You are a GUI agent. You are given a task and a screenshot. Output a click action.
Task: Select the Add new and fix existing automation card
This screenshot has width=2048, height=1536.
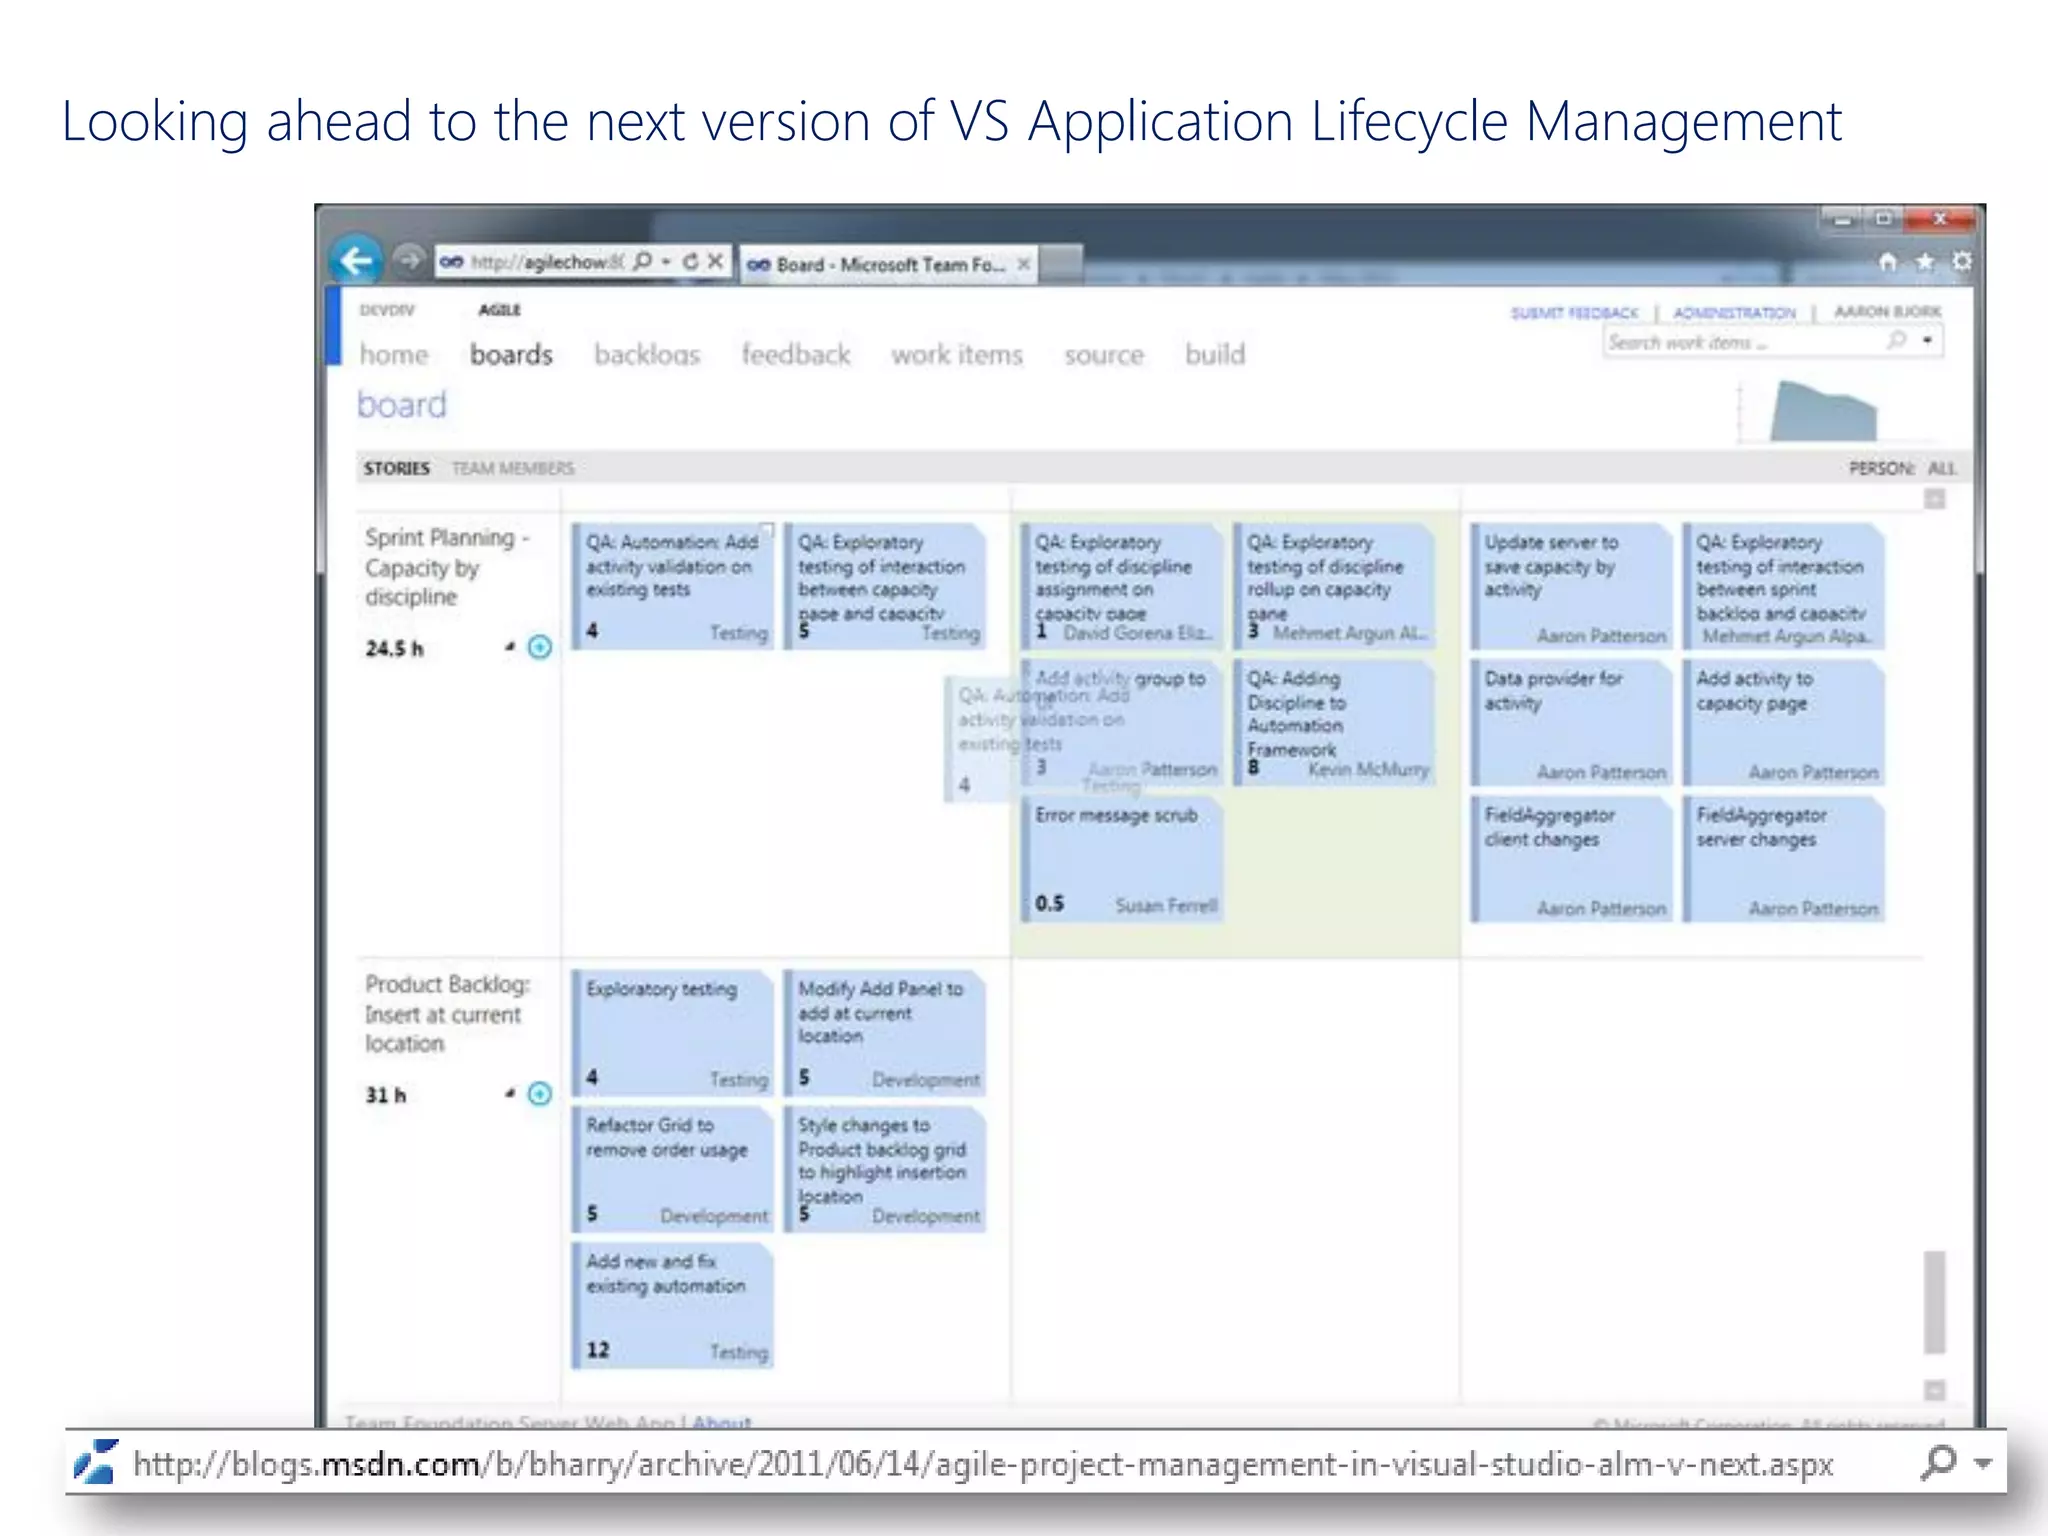(673, 1304)
